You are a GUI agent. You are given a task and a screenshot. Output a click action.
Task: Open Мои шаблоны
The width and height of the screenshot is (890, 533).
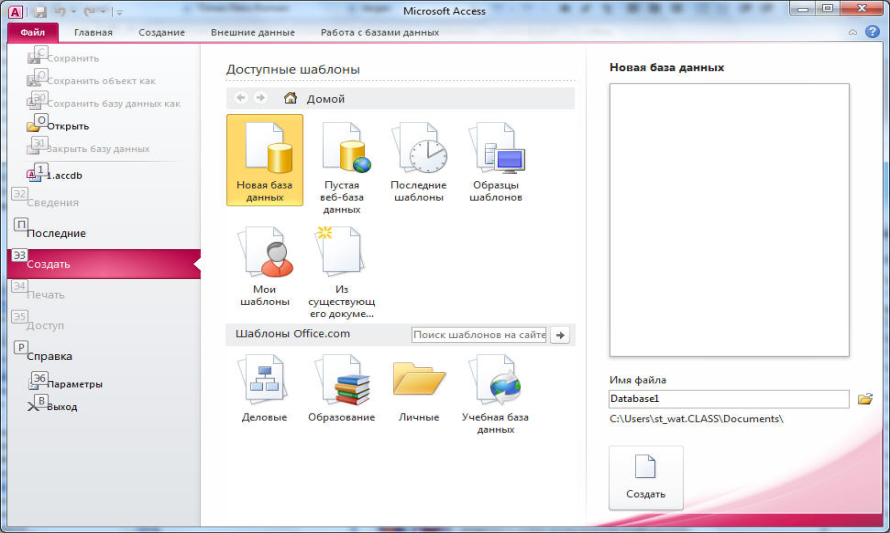[x=265, y=266]
